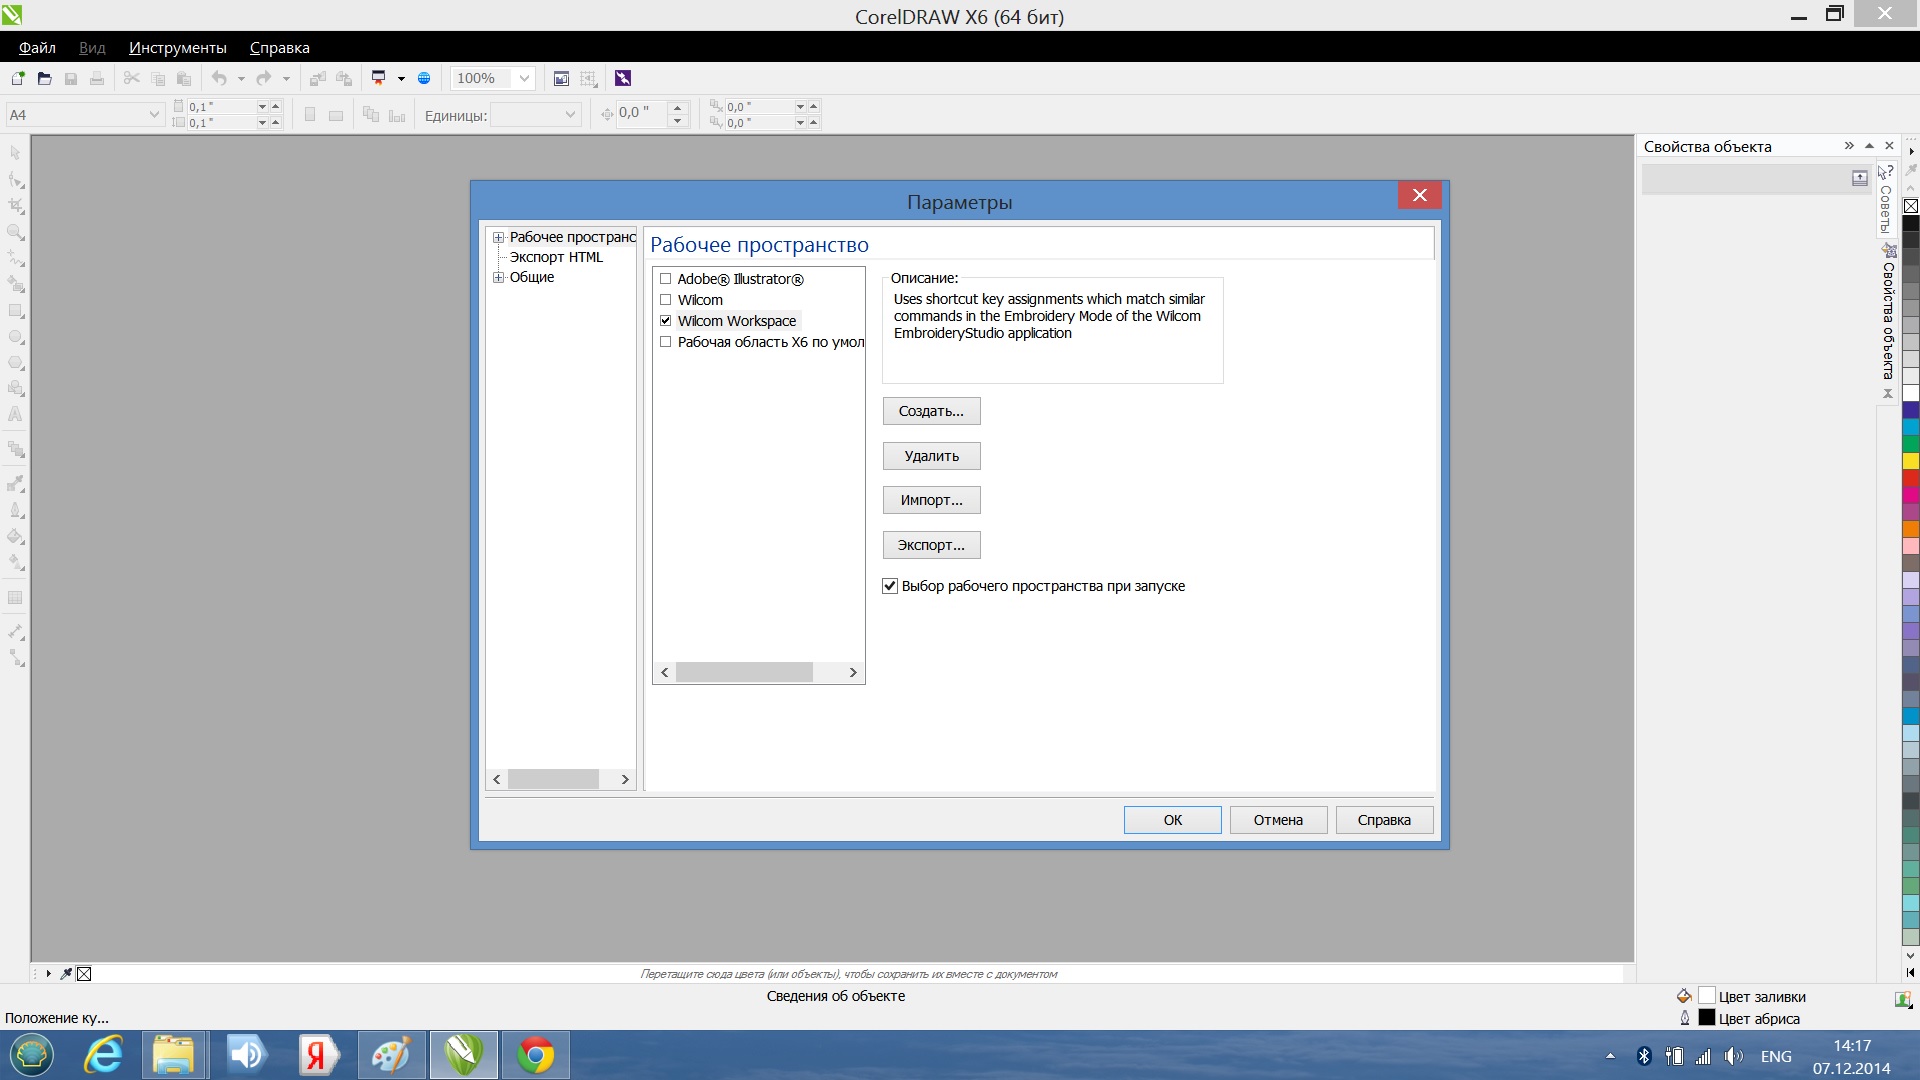The height and width of the screenshot is (1080, 1920).
Task: Click the Импорт... button
Action: (x=931, y=500)
